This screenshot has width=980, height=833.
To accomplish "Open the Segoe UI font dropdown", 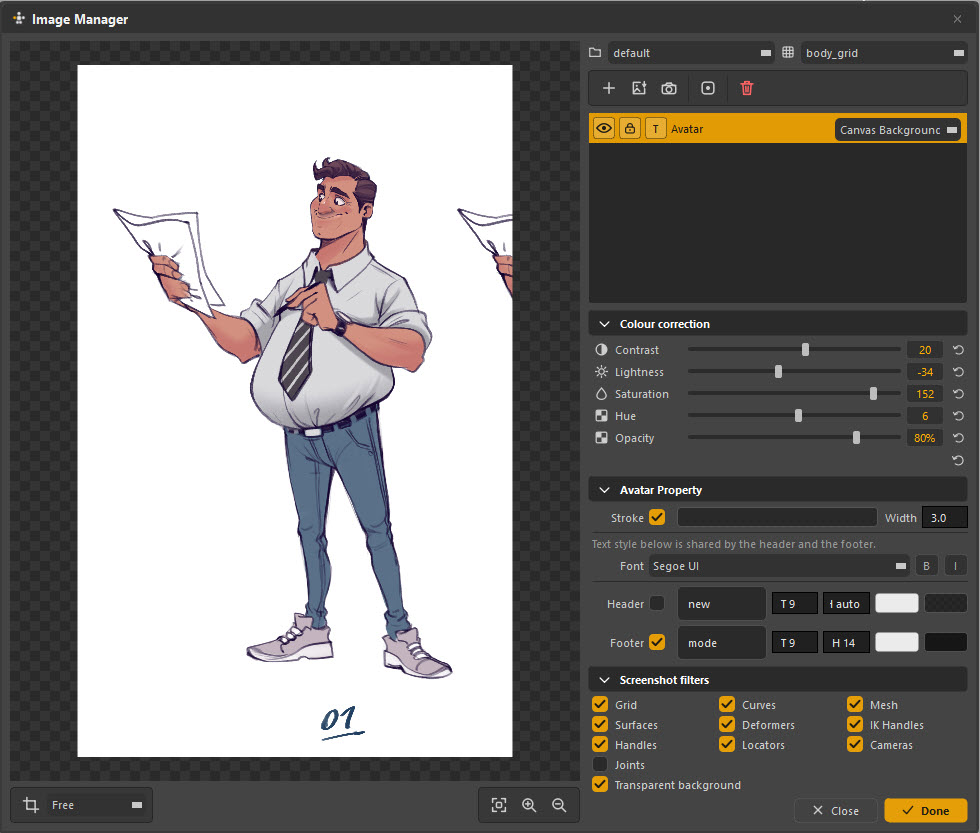I will pos(779,566).
